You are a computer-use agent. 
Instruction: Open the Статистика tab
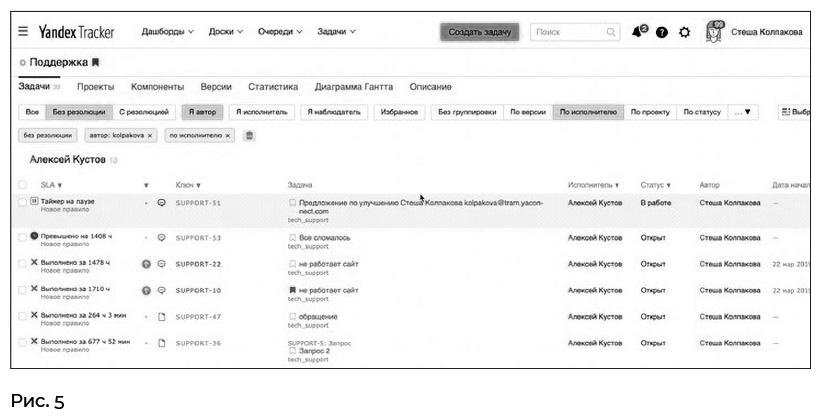(273, 87)
